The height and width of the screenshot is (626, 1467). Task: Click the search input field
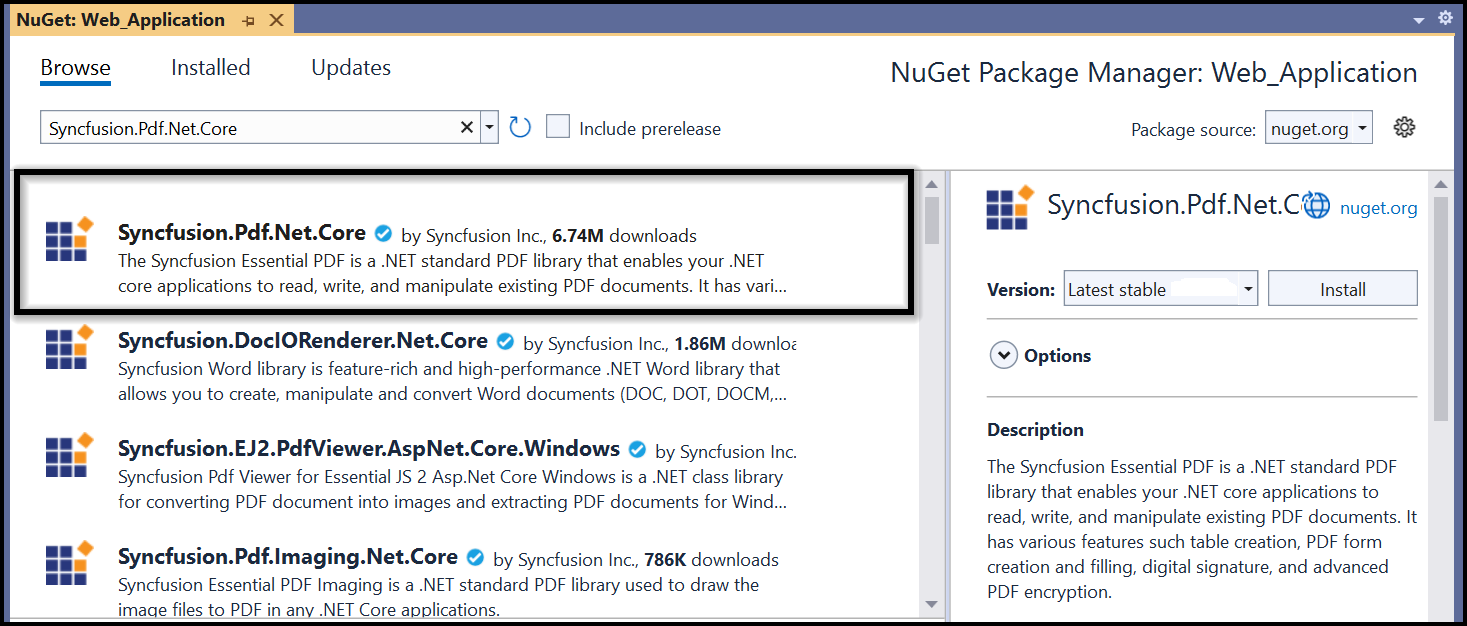pos(248,128)
